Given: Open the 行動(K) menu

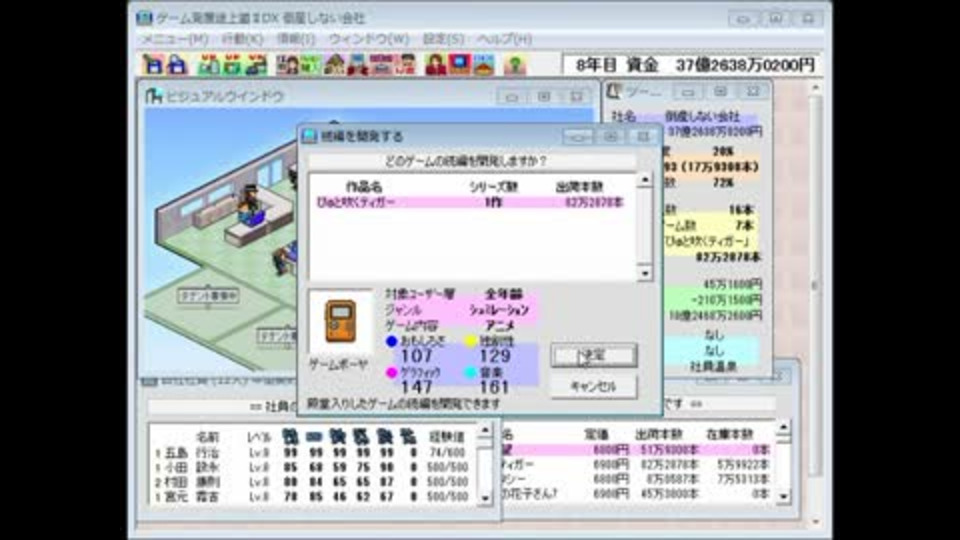Looking at the screenshot, I should coord(242,39).
